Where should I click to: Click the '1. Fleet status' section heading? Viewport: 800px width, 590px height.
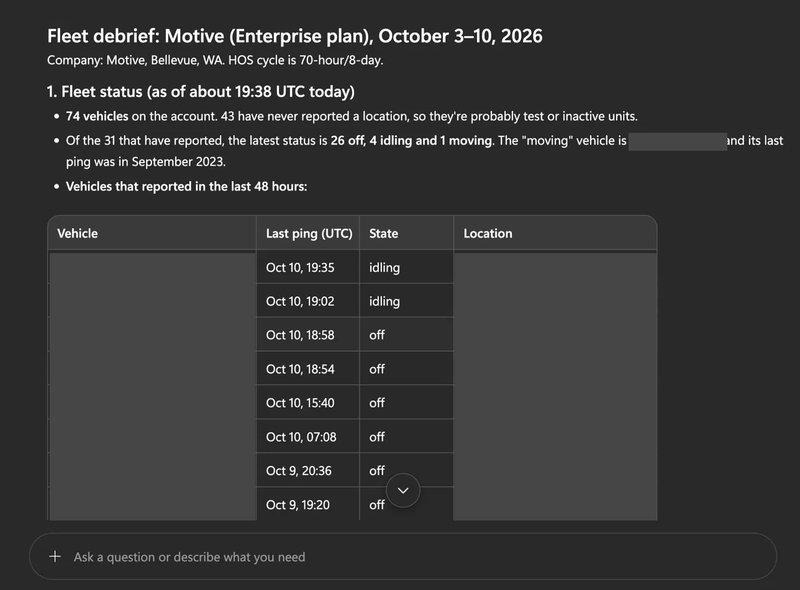(x=201, y=91)
